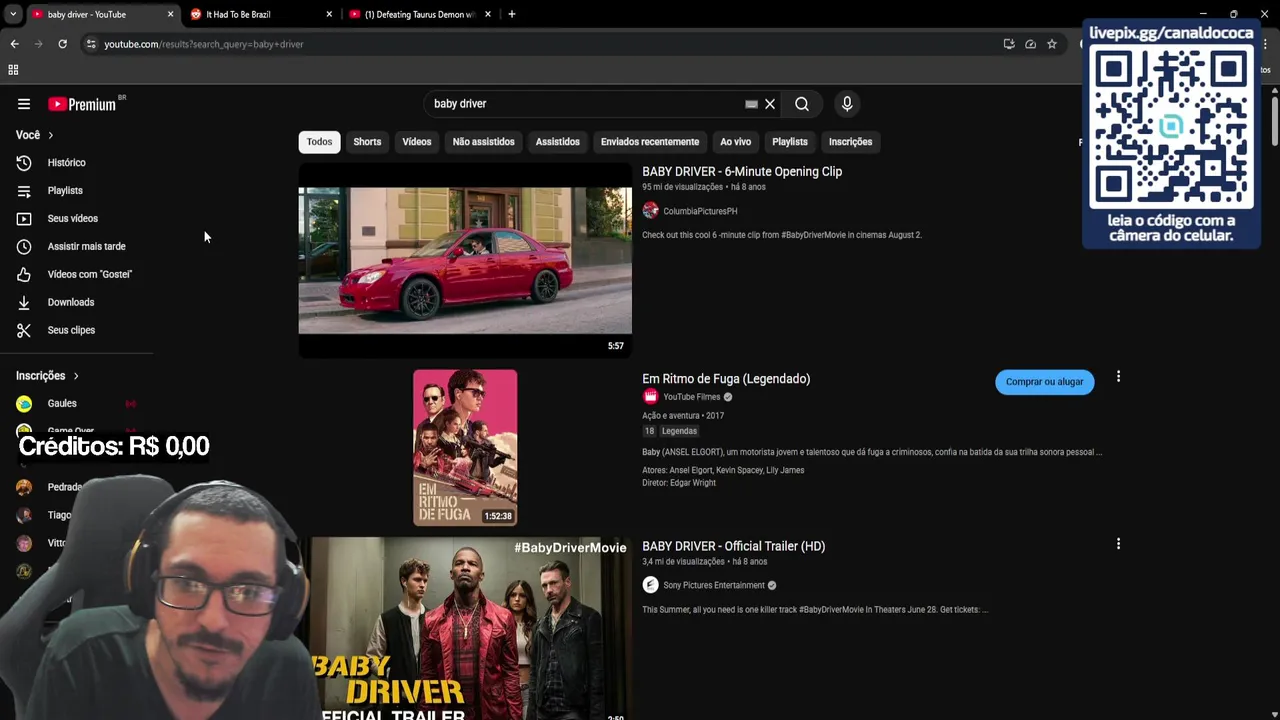The height and width of the screenshot is (720, 1280).
Task: Open a new browser tab
Action: [x=512, y=14]
